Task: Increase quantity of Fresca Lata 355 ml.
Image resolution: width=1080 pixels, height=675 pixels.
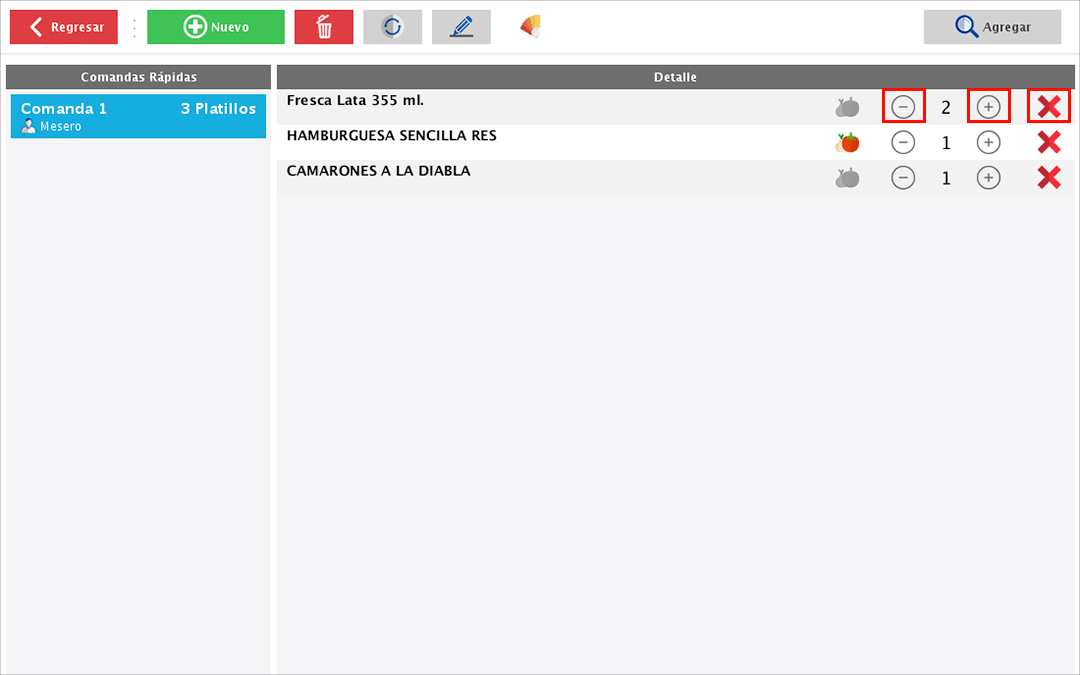Action: [x=988, y=107]
